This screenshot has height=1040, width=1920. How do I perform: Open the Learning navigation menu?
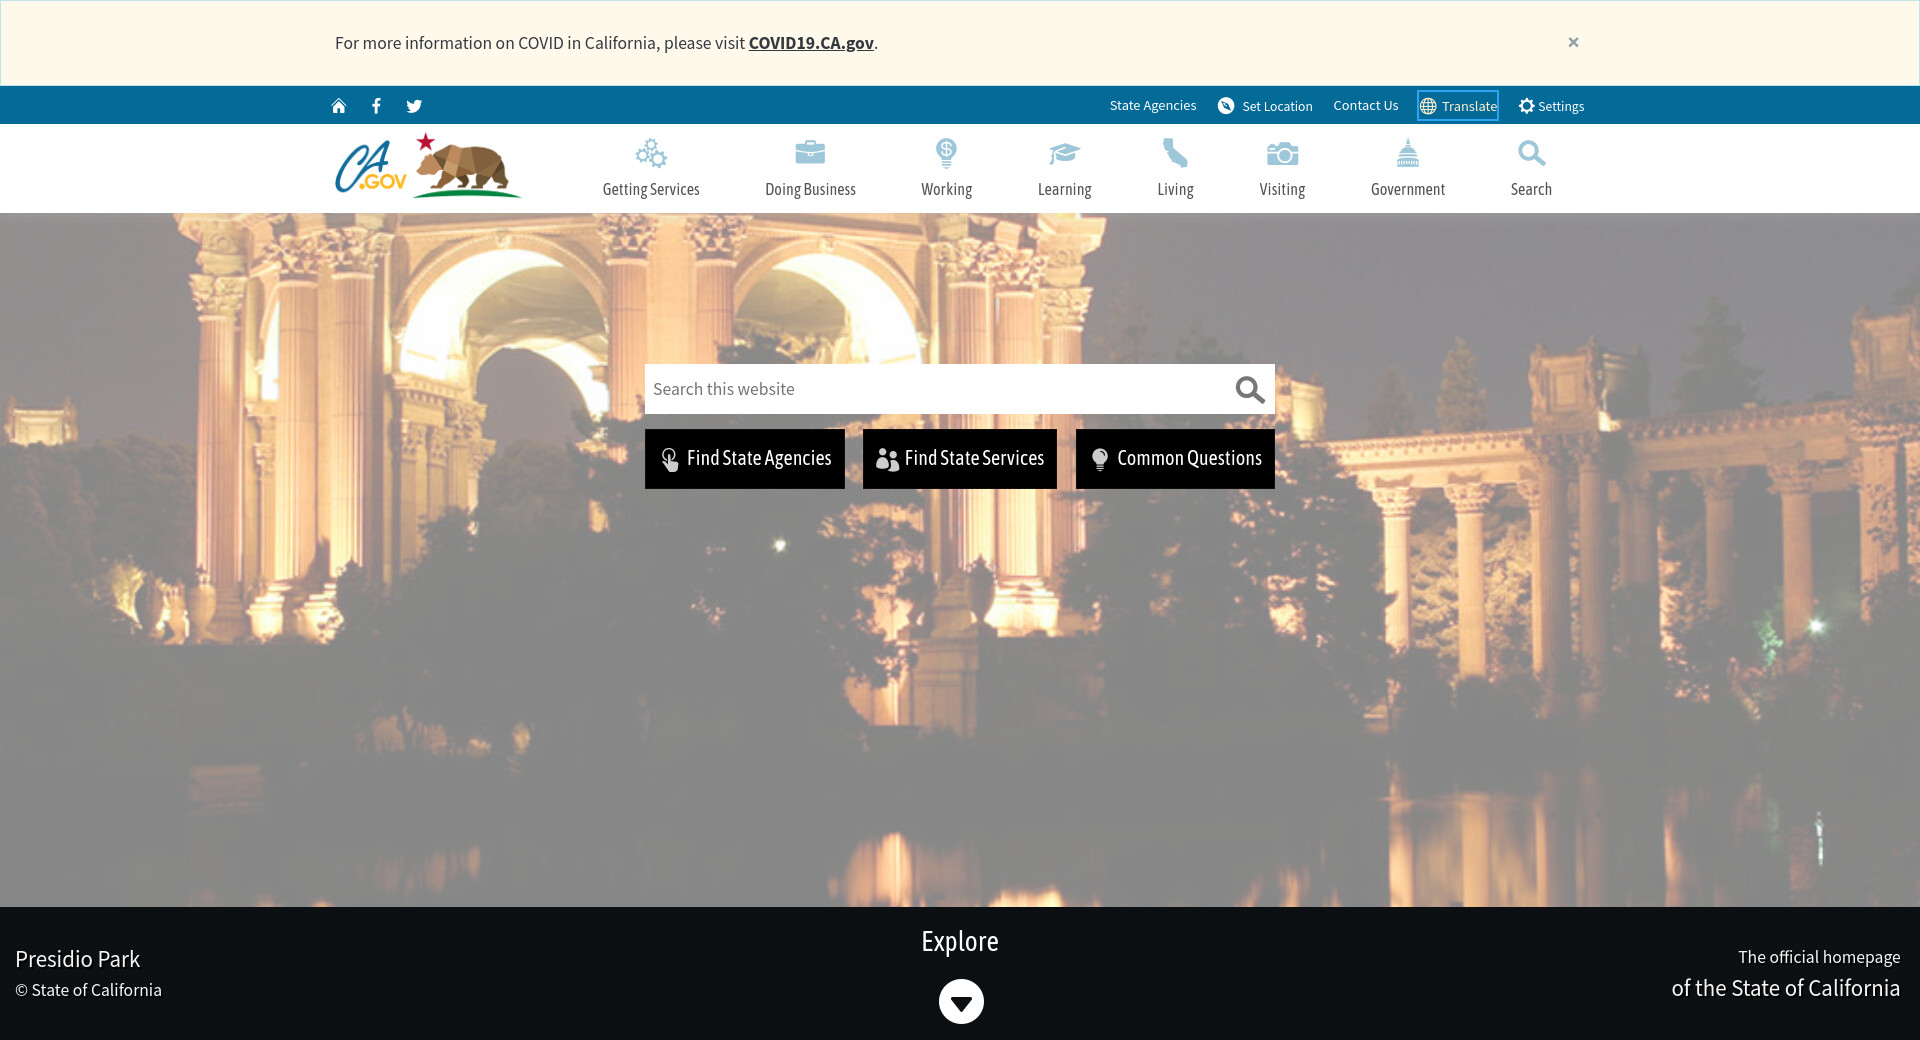pyautogui.click(x=1064, y=168)
